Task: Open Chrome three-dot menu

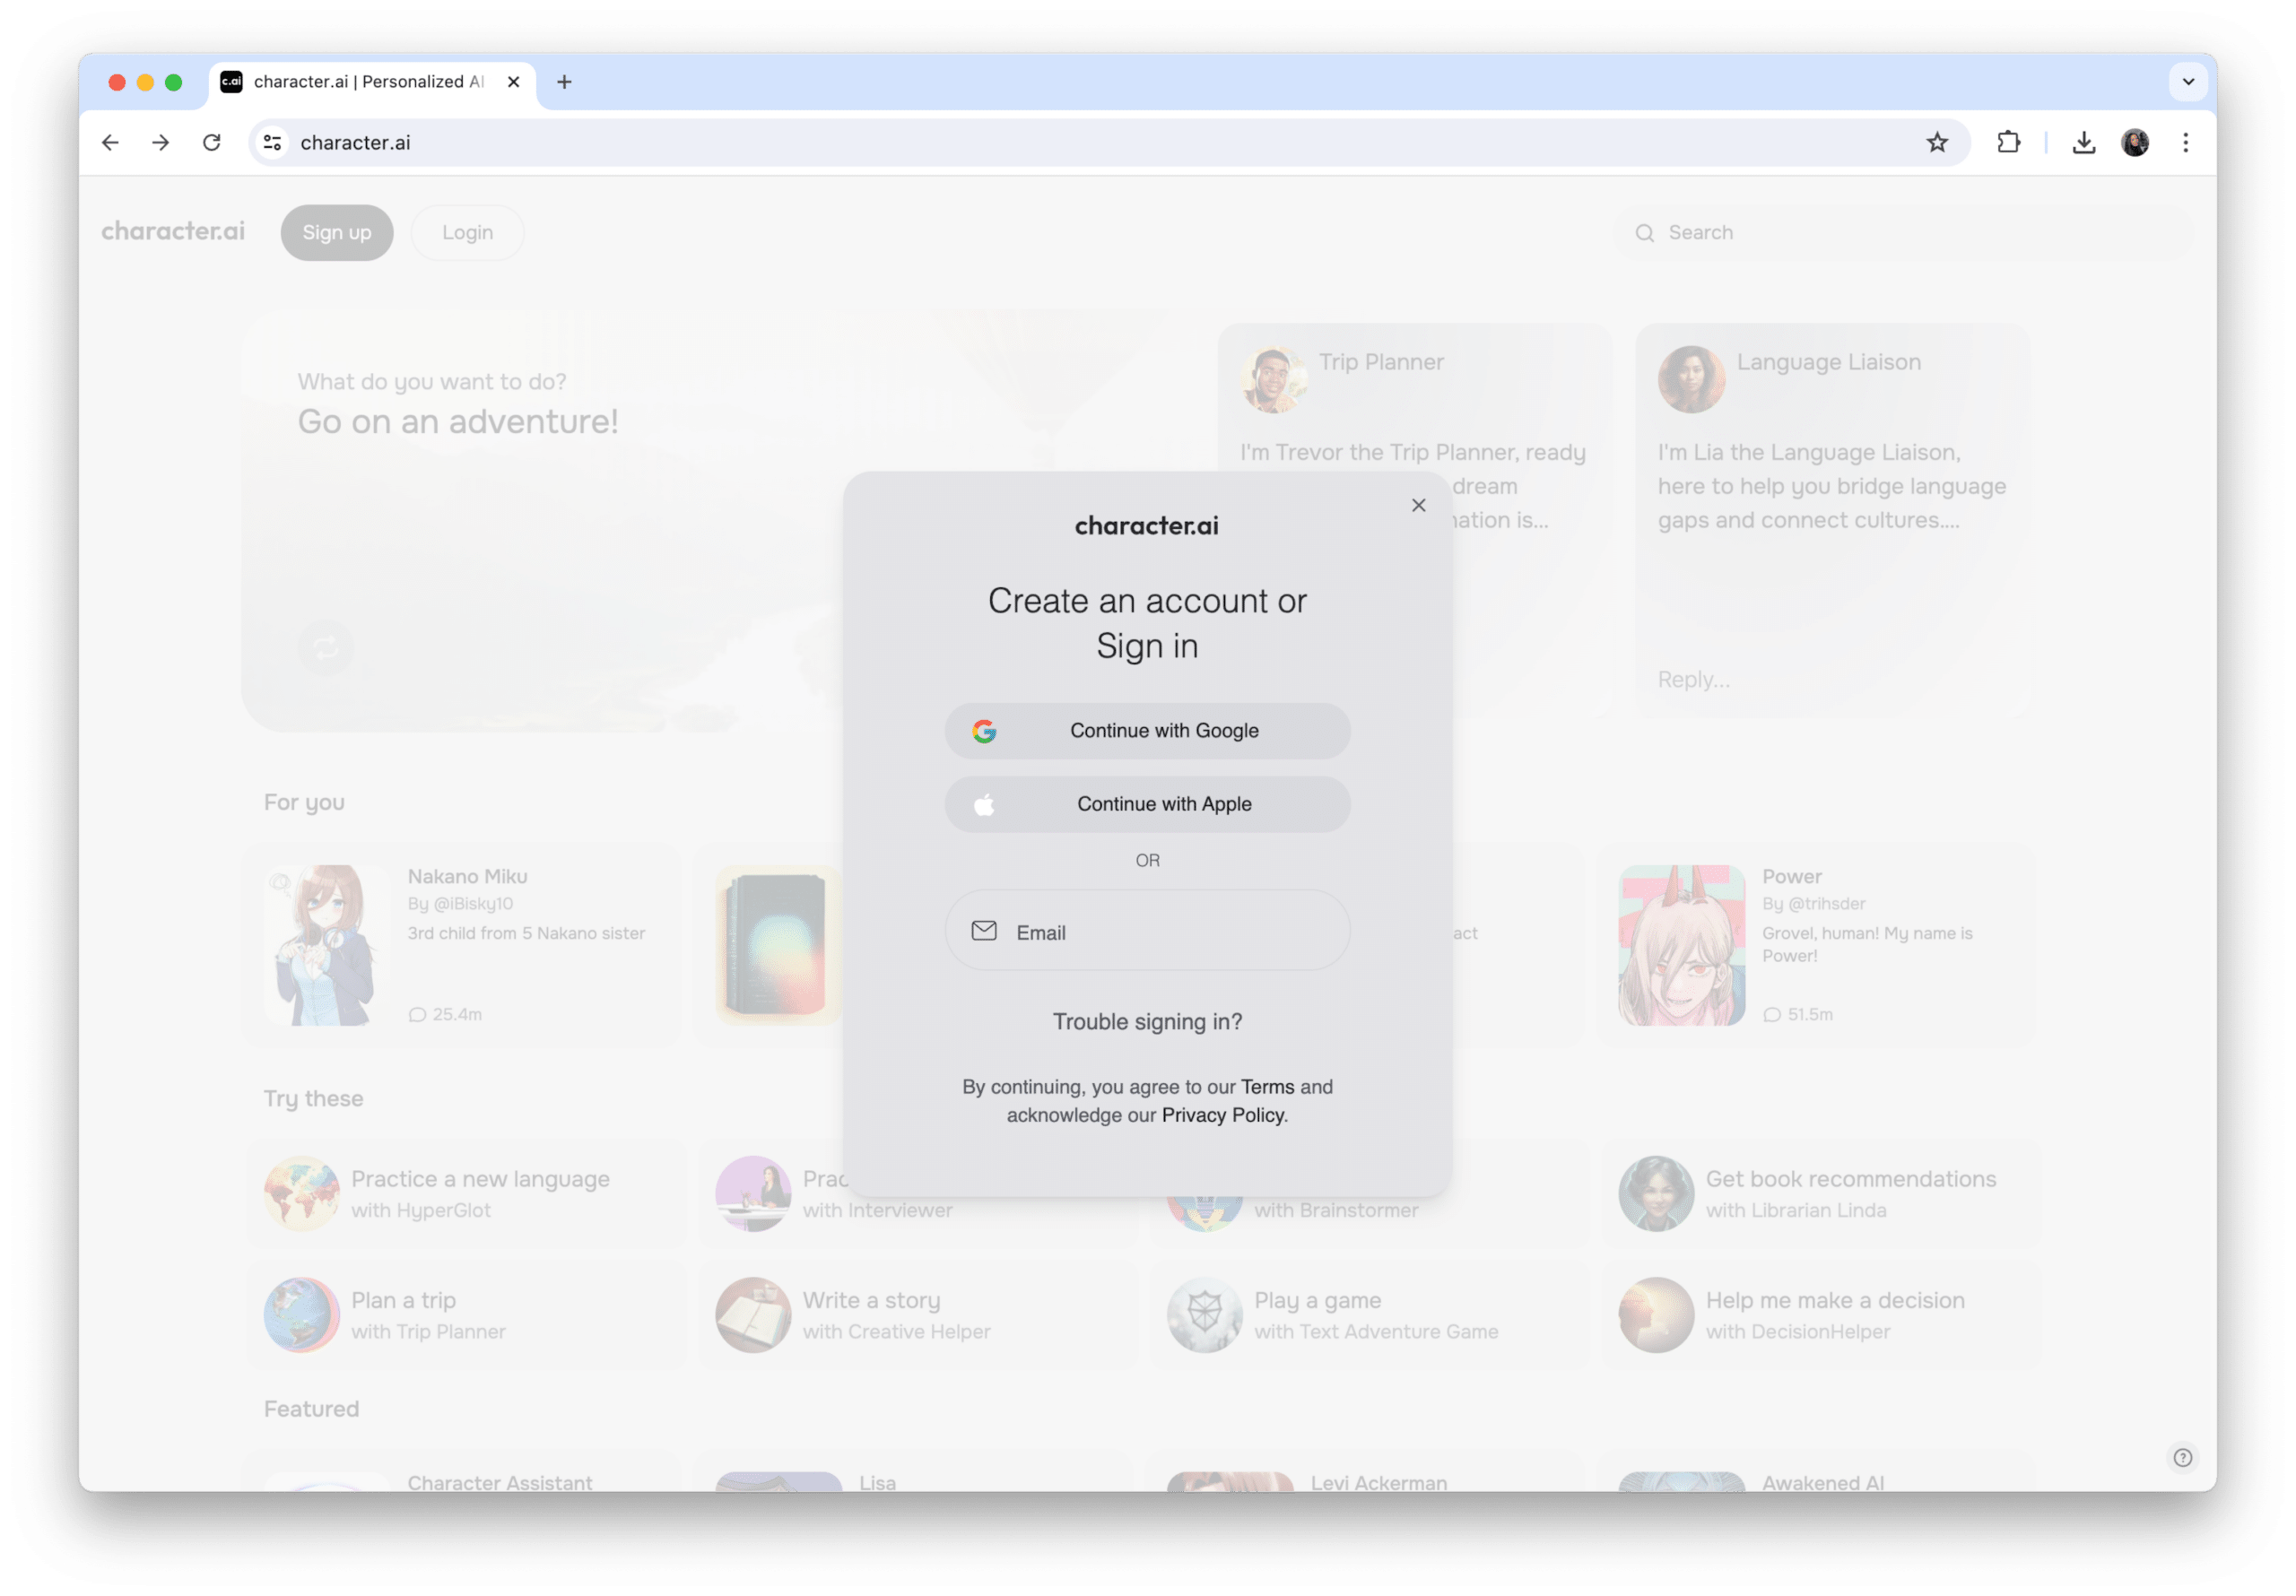Action: pyautogui.click(x=2185, y=142)
